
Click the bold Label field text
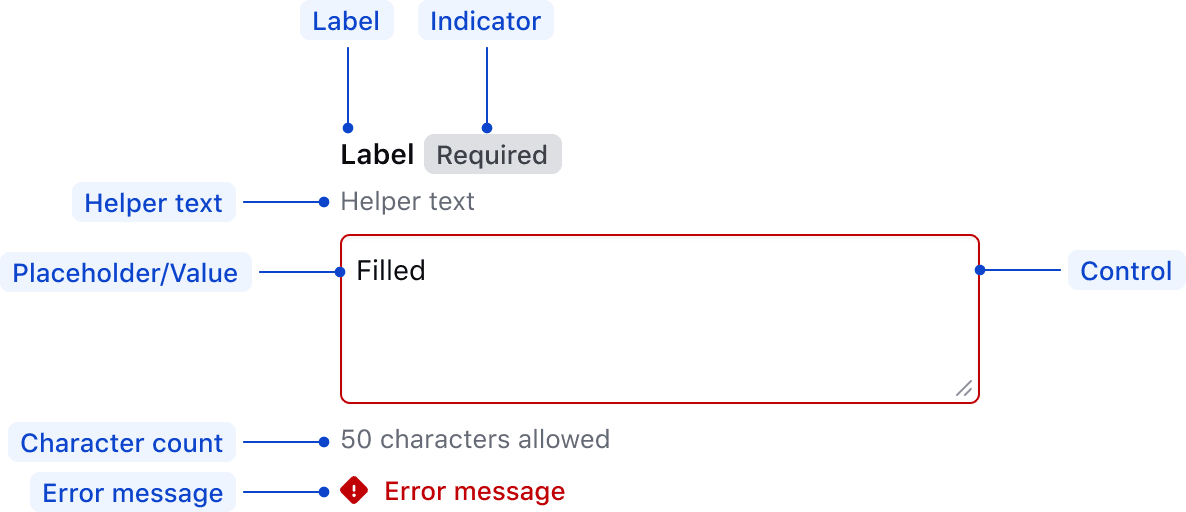tap(377, 155)
